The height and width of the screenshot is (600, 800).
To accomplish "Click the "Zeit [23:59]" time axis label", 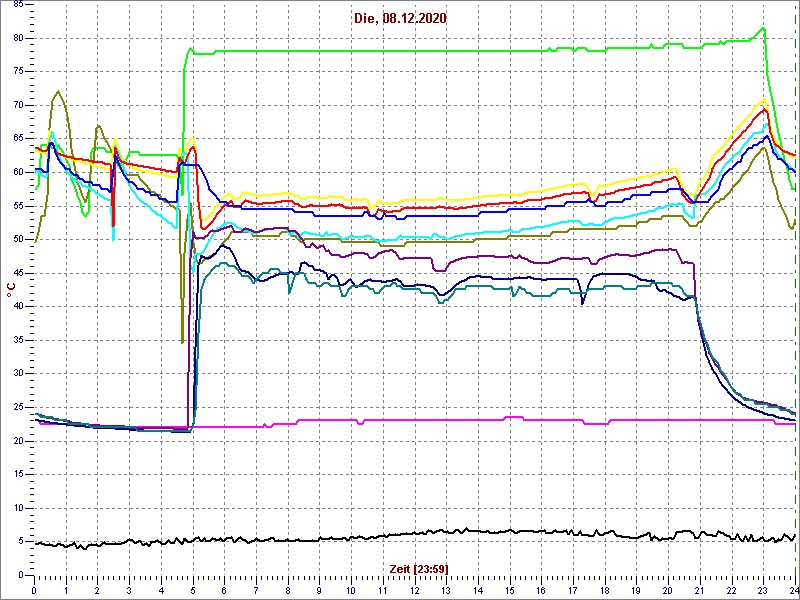I will [x=419, y=568].
